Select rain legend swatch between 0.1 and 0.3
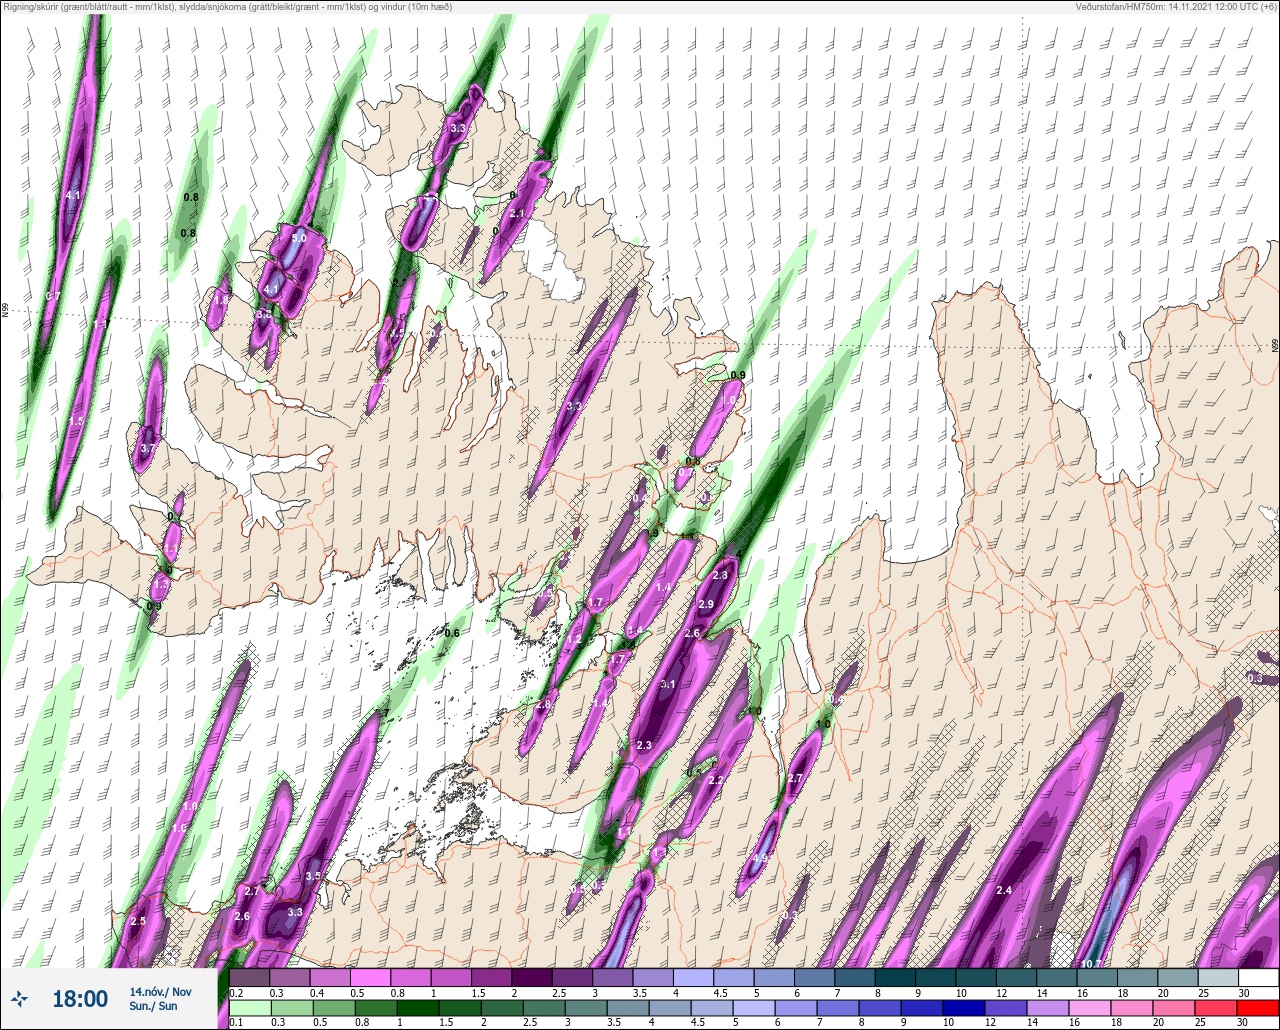This screenshot has height=1030, width=1280. pyautogui.click(x=250, y=1008)
